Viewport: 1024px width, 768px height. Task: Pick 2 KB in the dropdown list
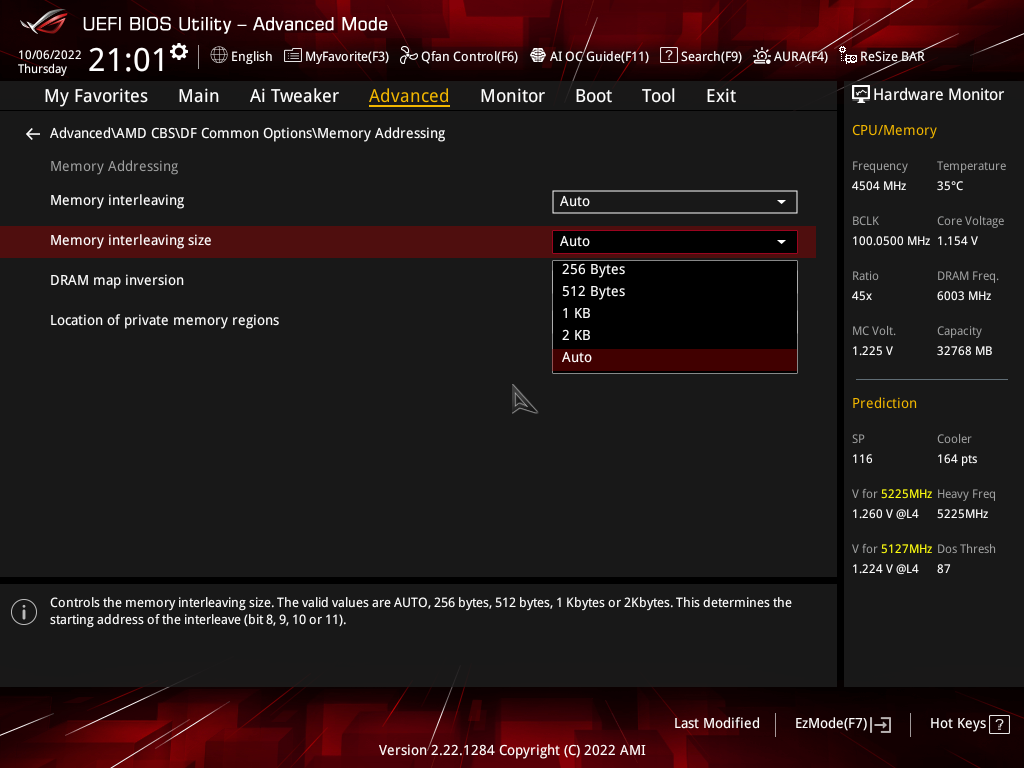coord(576,335)
